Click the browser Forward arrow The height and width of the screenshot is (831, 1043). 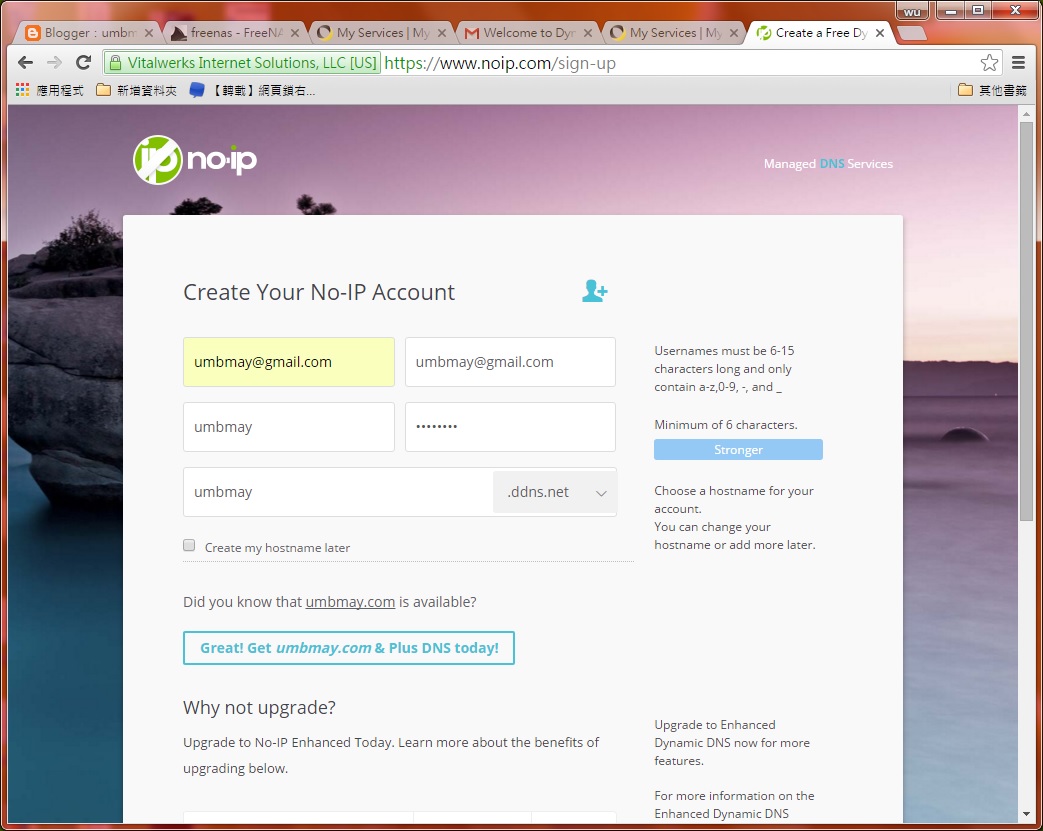click(x=55, y=63)
